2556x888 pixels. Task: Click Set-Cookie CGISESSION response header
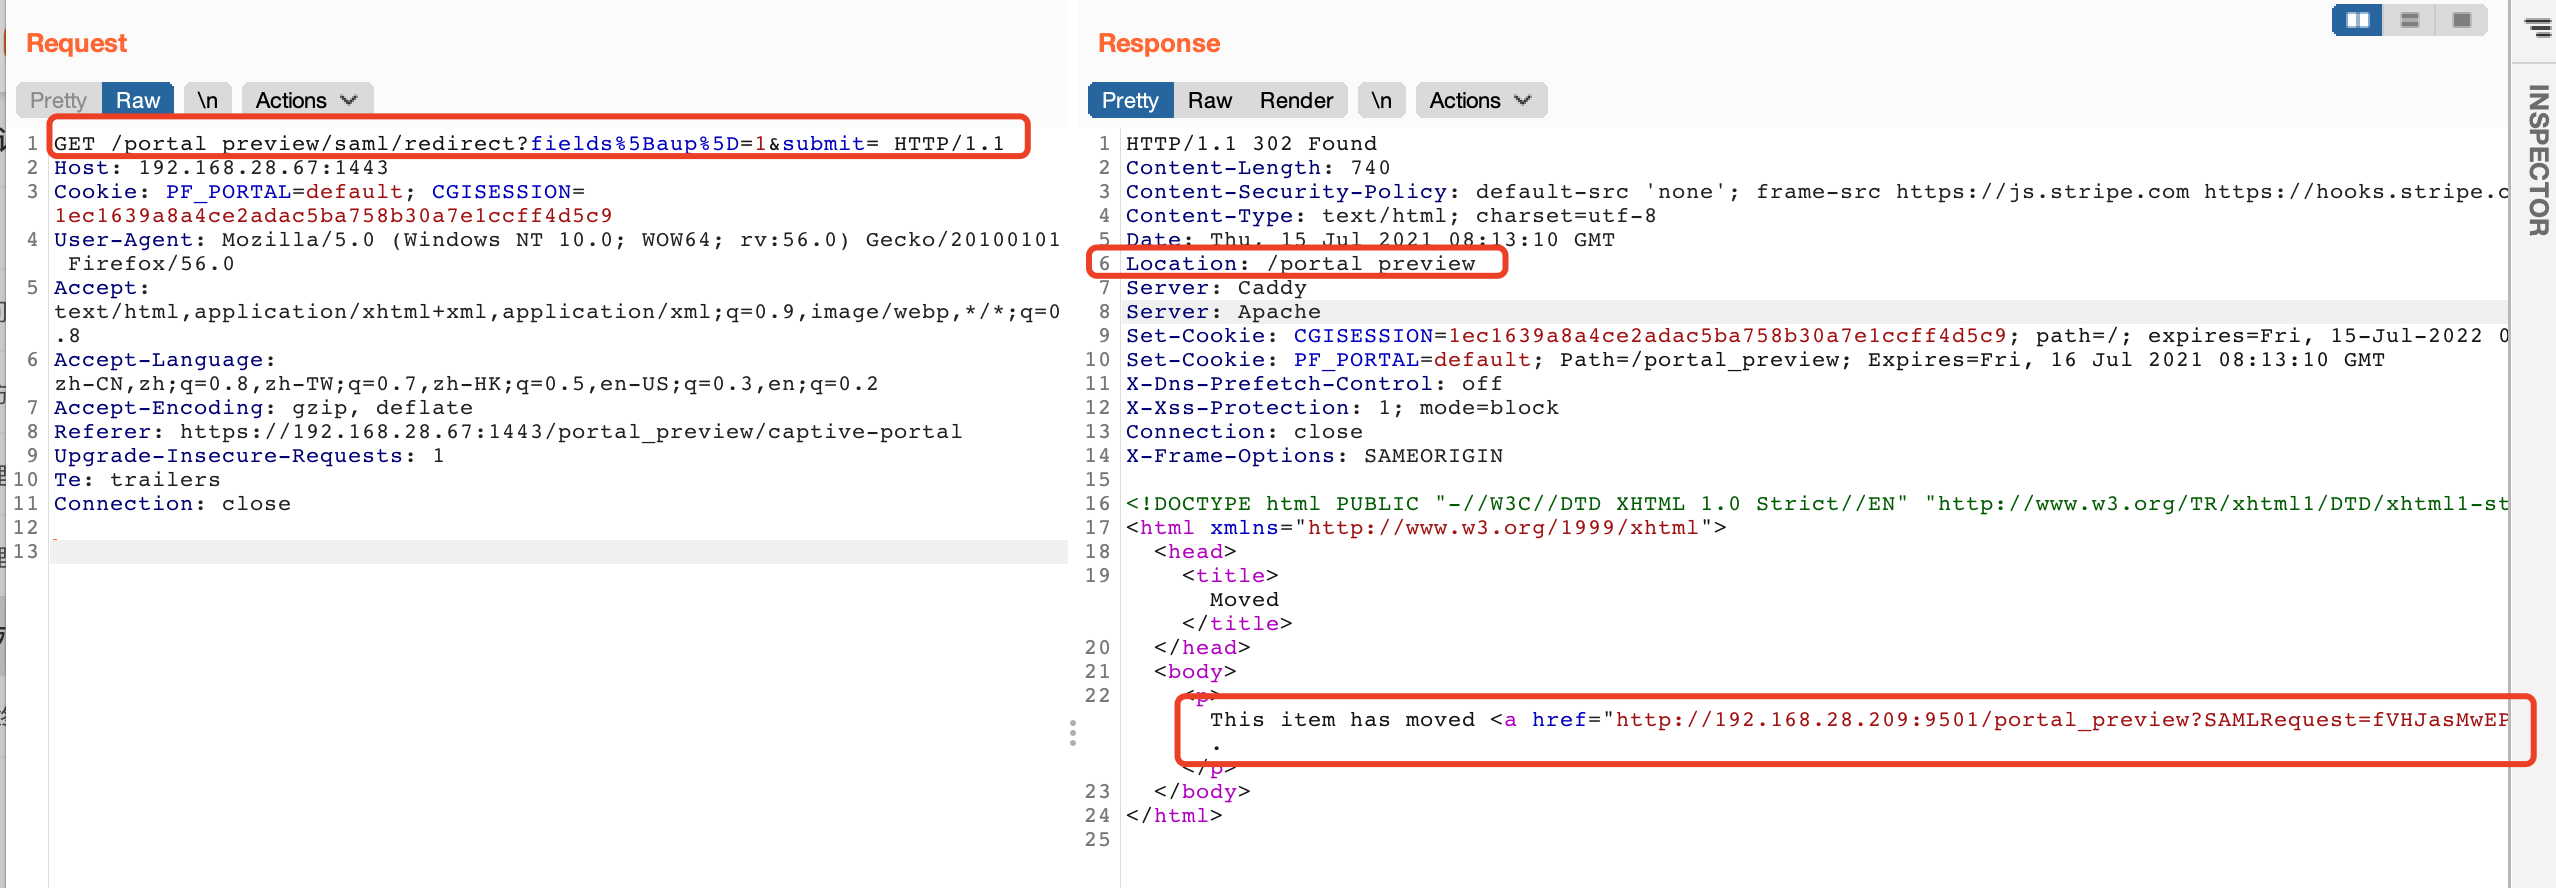coord(1816,336)
